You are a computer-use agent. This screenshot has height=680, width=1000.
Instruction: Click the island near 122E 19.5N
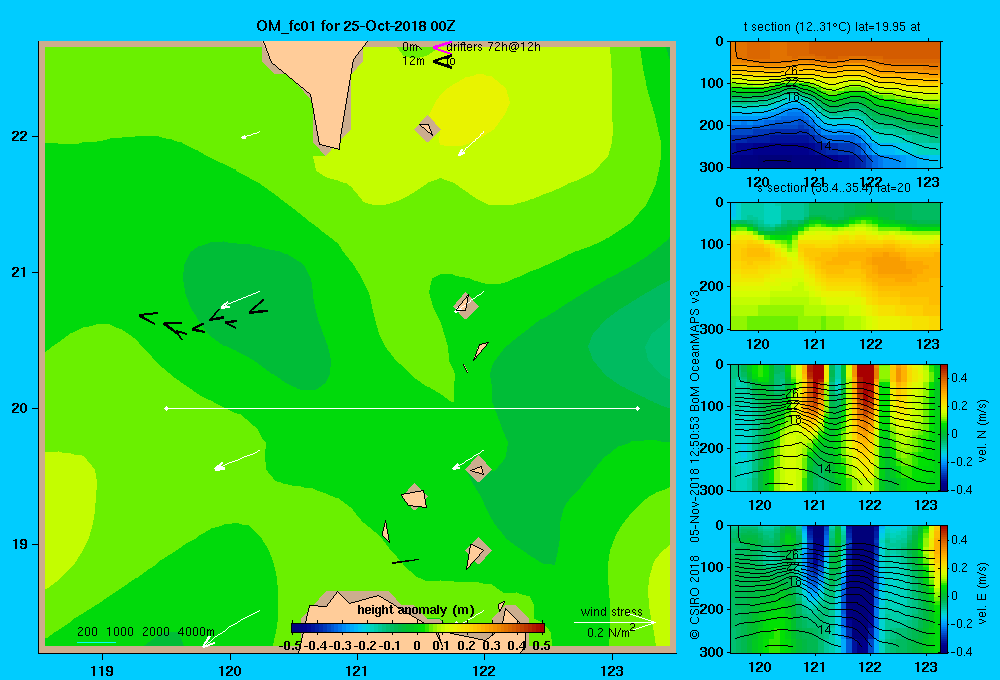pyautogui.click(x=479, y=469)
